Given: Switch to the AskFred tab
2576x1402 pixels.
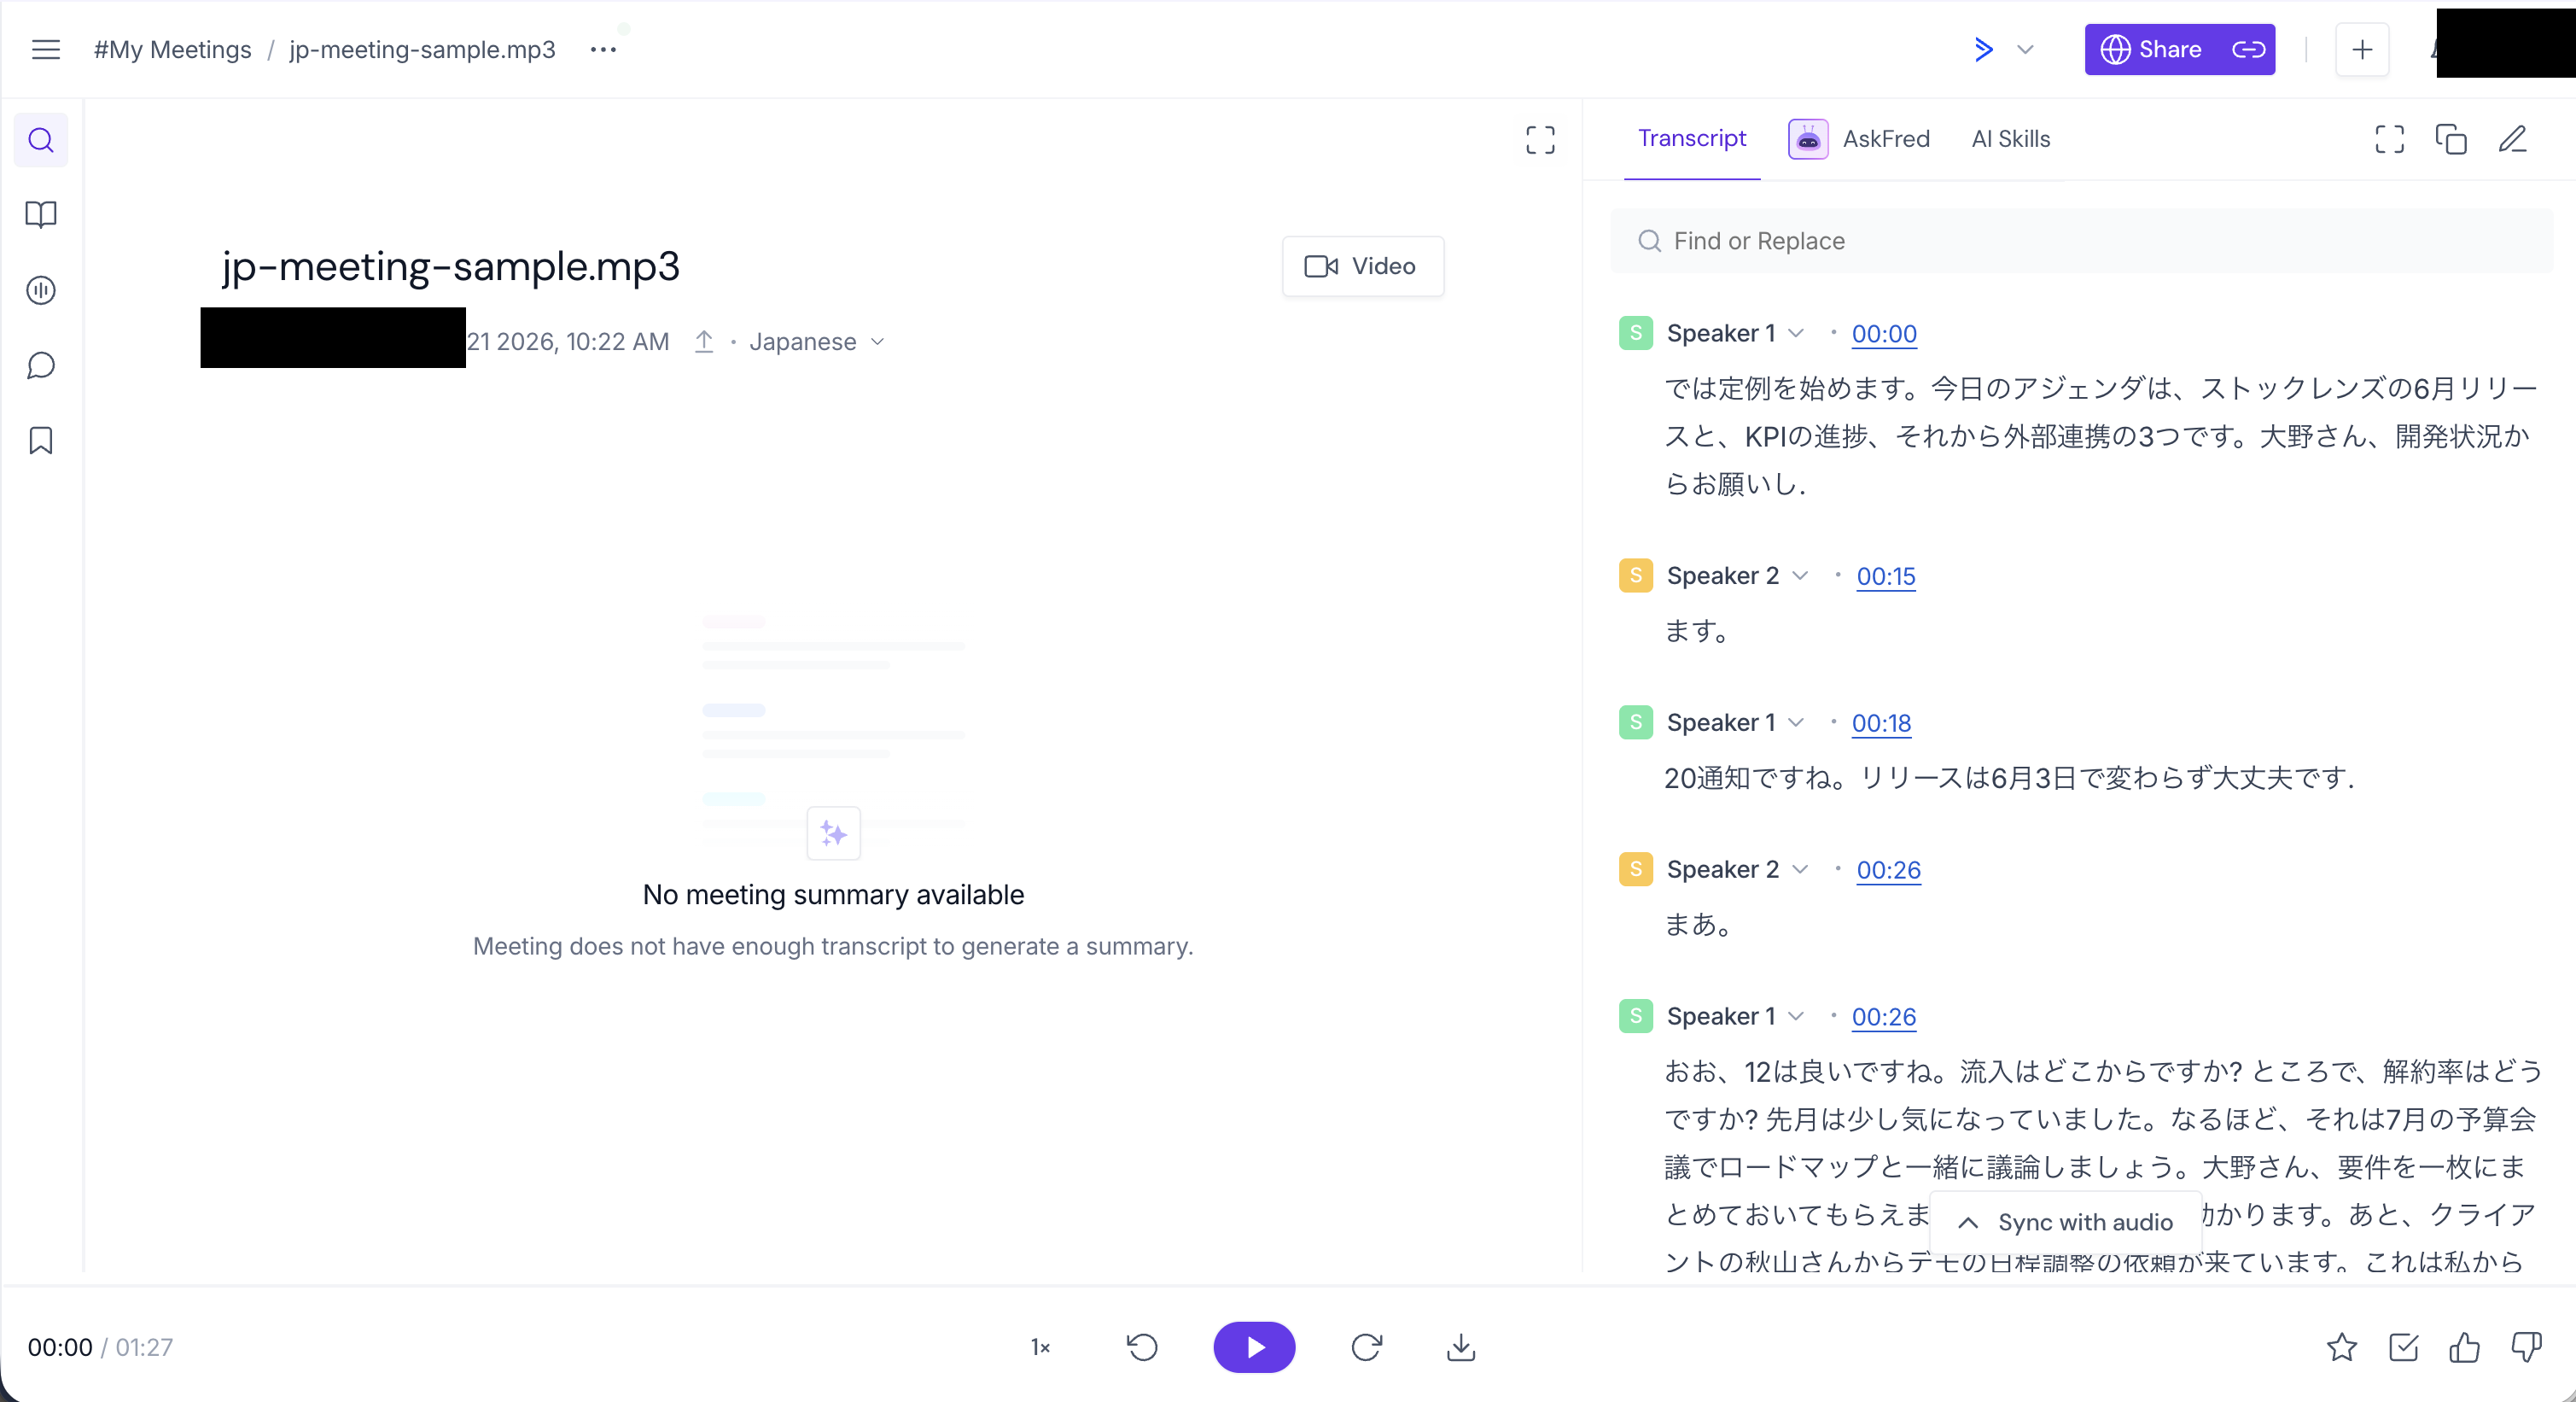Looking at the screenshot, I should pos(1859,139).
